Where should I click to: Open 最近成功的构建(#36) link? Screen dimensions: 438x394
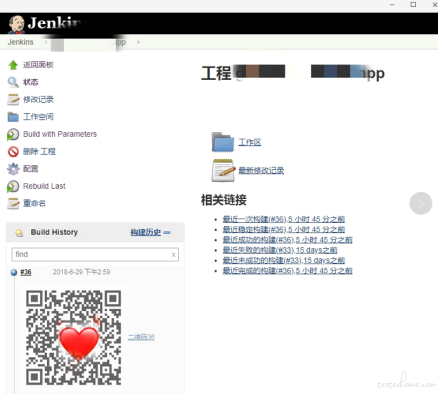click(x=288, y=240)
